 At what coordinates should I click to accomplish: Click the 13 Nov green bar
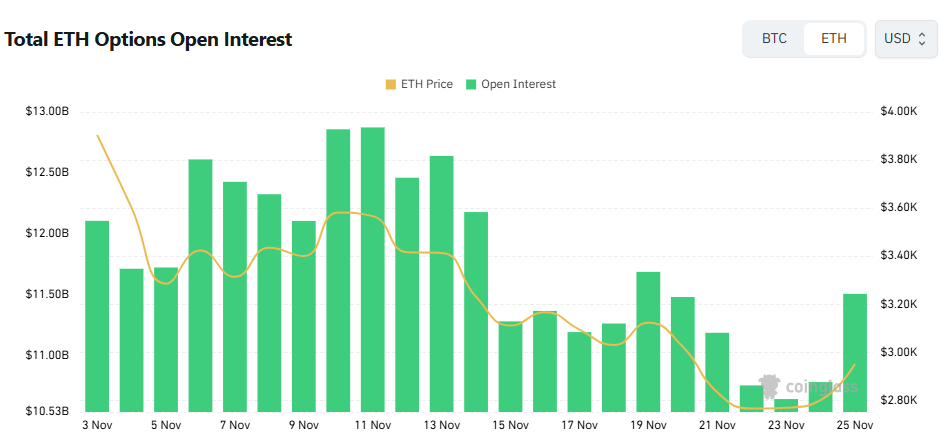(x=442, y=283)
